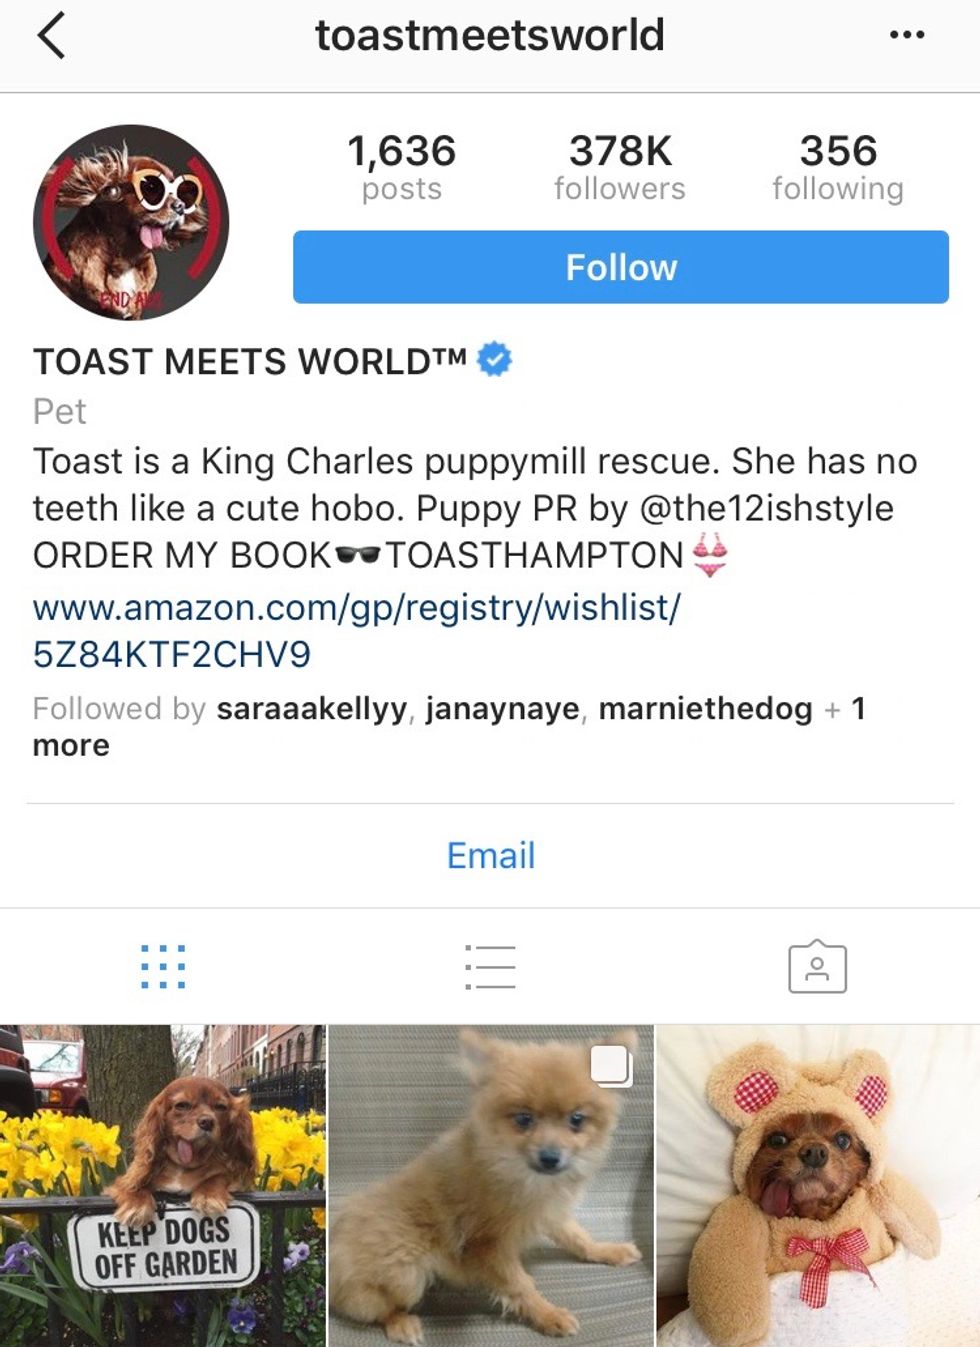Open the tagged photos tab
The height and width of the screenshot is (1347, 980).
(817, 967)
